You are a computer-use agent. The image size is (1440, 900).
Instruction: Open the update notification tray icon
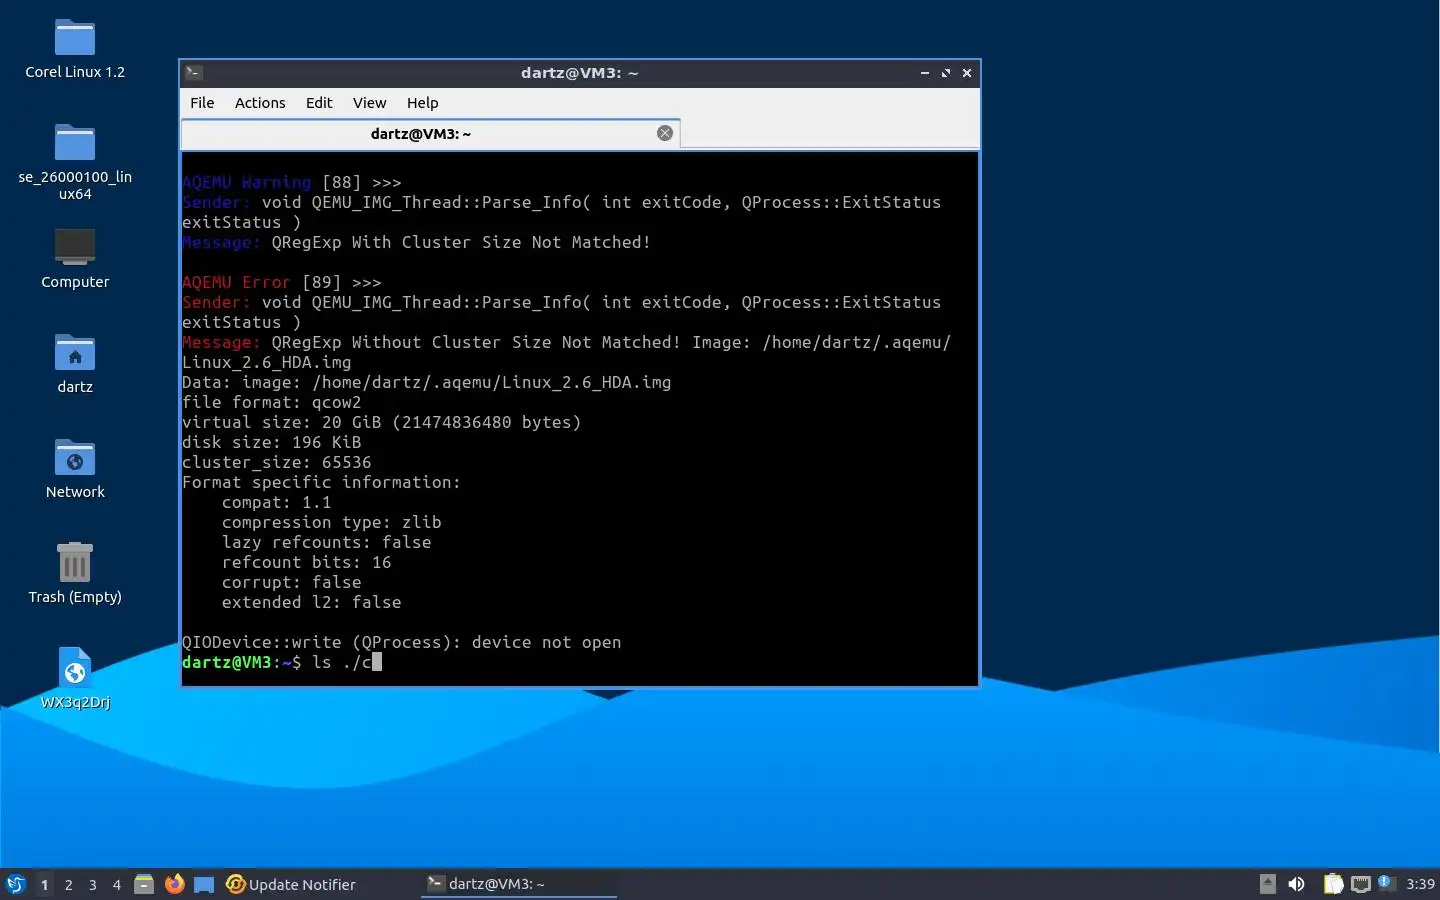(x=1386, y=883)
